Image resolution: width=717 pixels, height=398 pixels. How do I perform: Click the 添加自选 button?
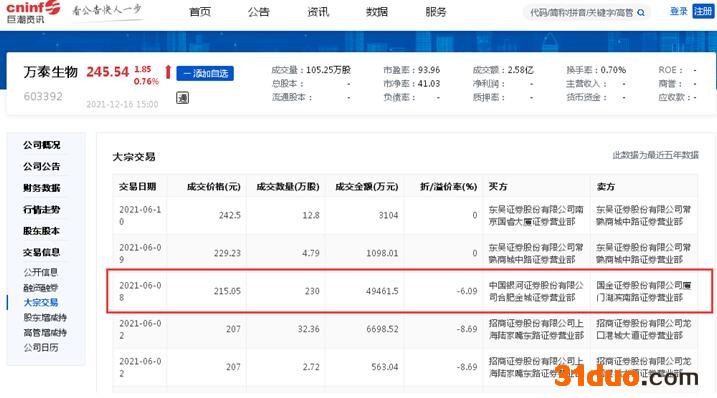coord(205,73)
